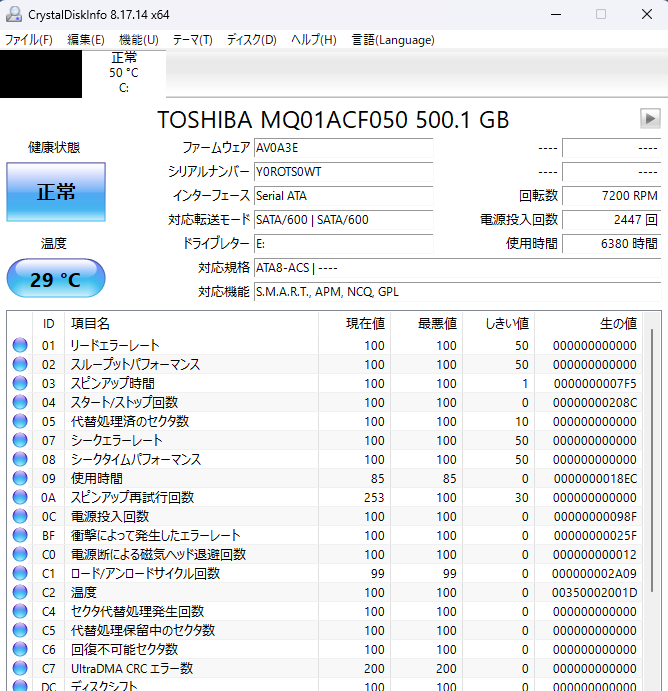Open the ヘルプ(H) menu
668x691 pixels.
point(314,40)
